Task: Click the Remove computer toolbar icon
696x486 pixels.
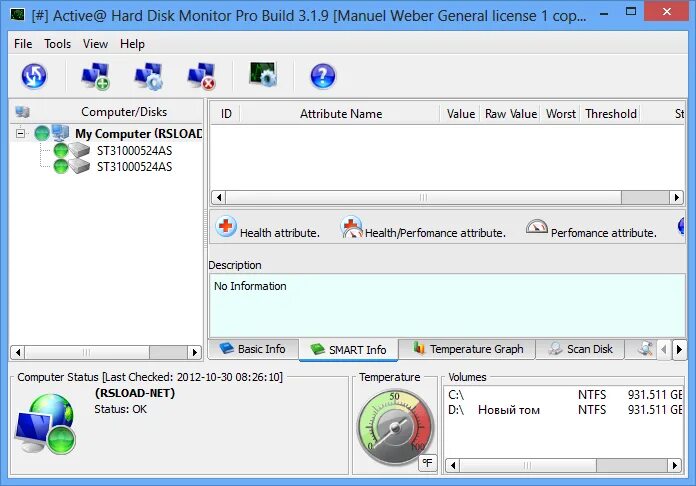Action: coord(202,76)
